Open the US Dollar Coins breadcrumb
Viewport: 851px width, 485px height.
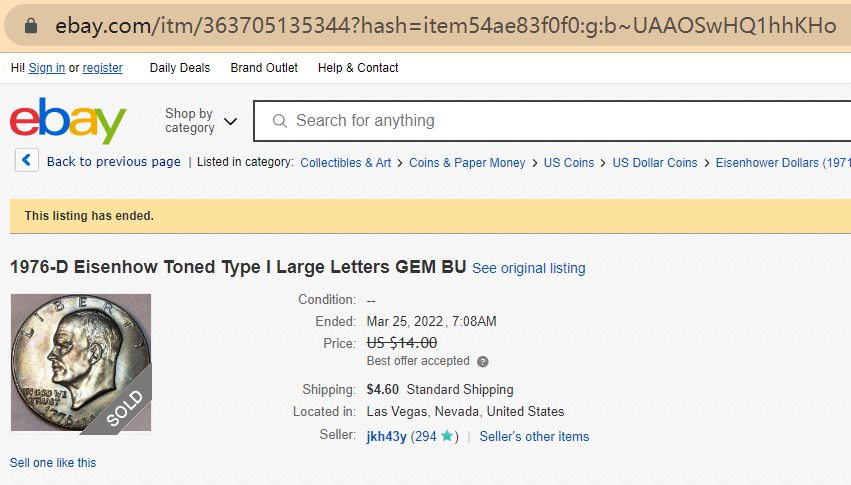654,162
